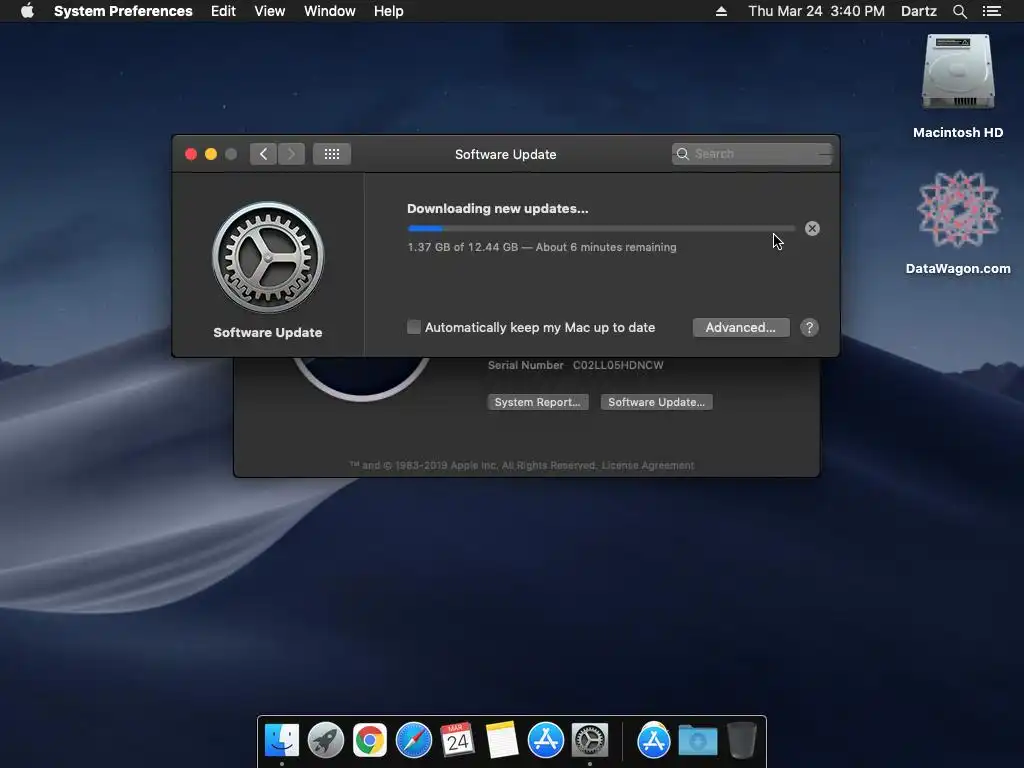Open Notification Center list icon
The height and width of the screenshot is (768, 1024).
(x=991, y=11)
